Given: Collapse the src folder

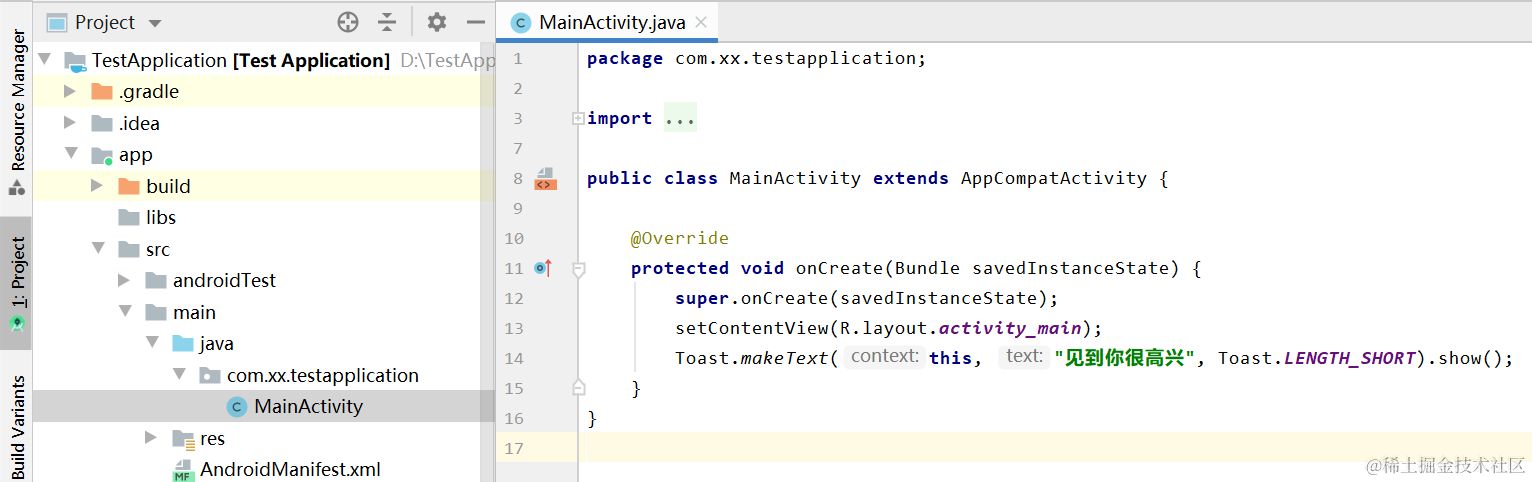Looking at the screenshot, I should tap(98, 249).
